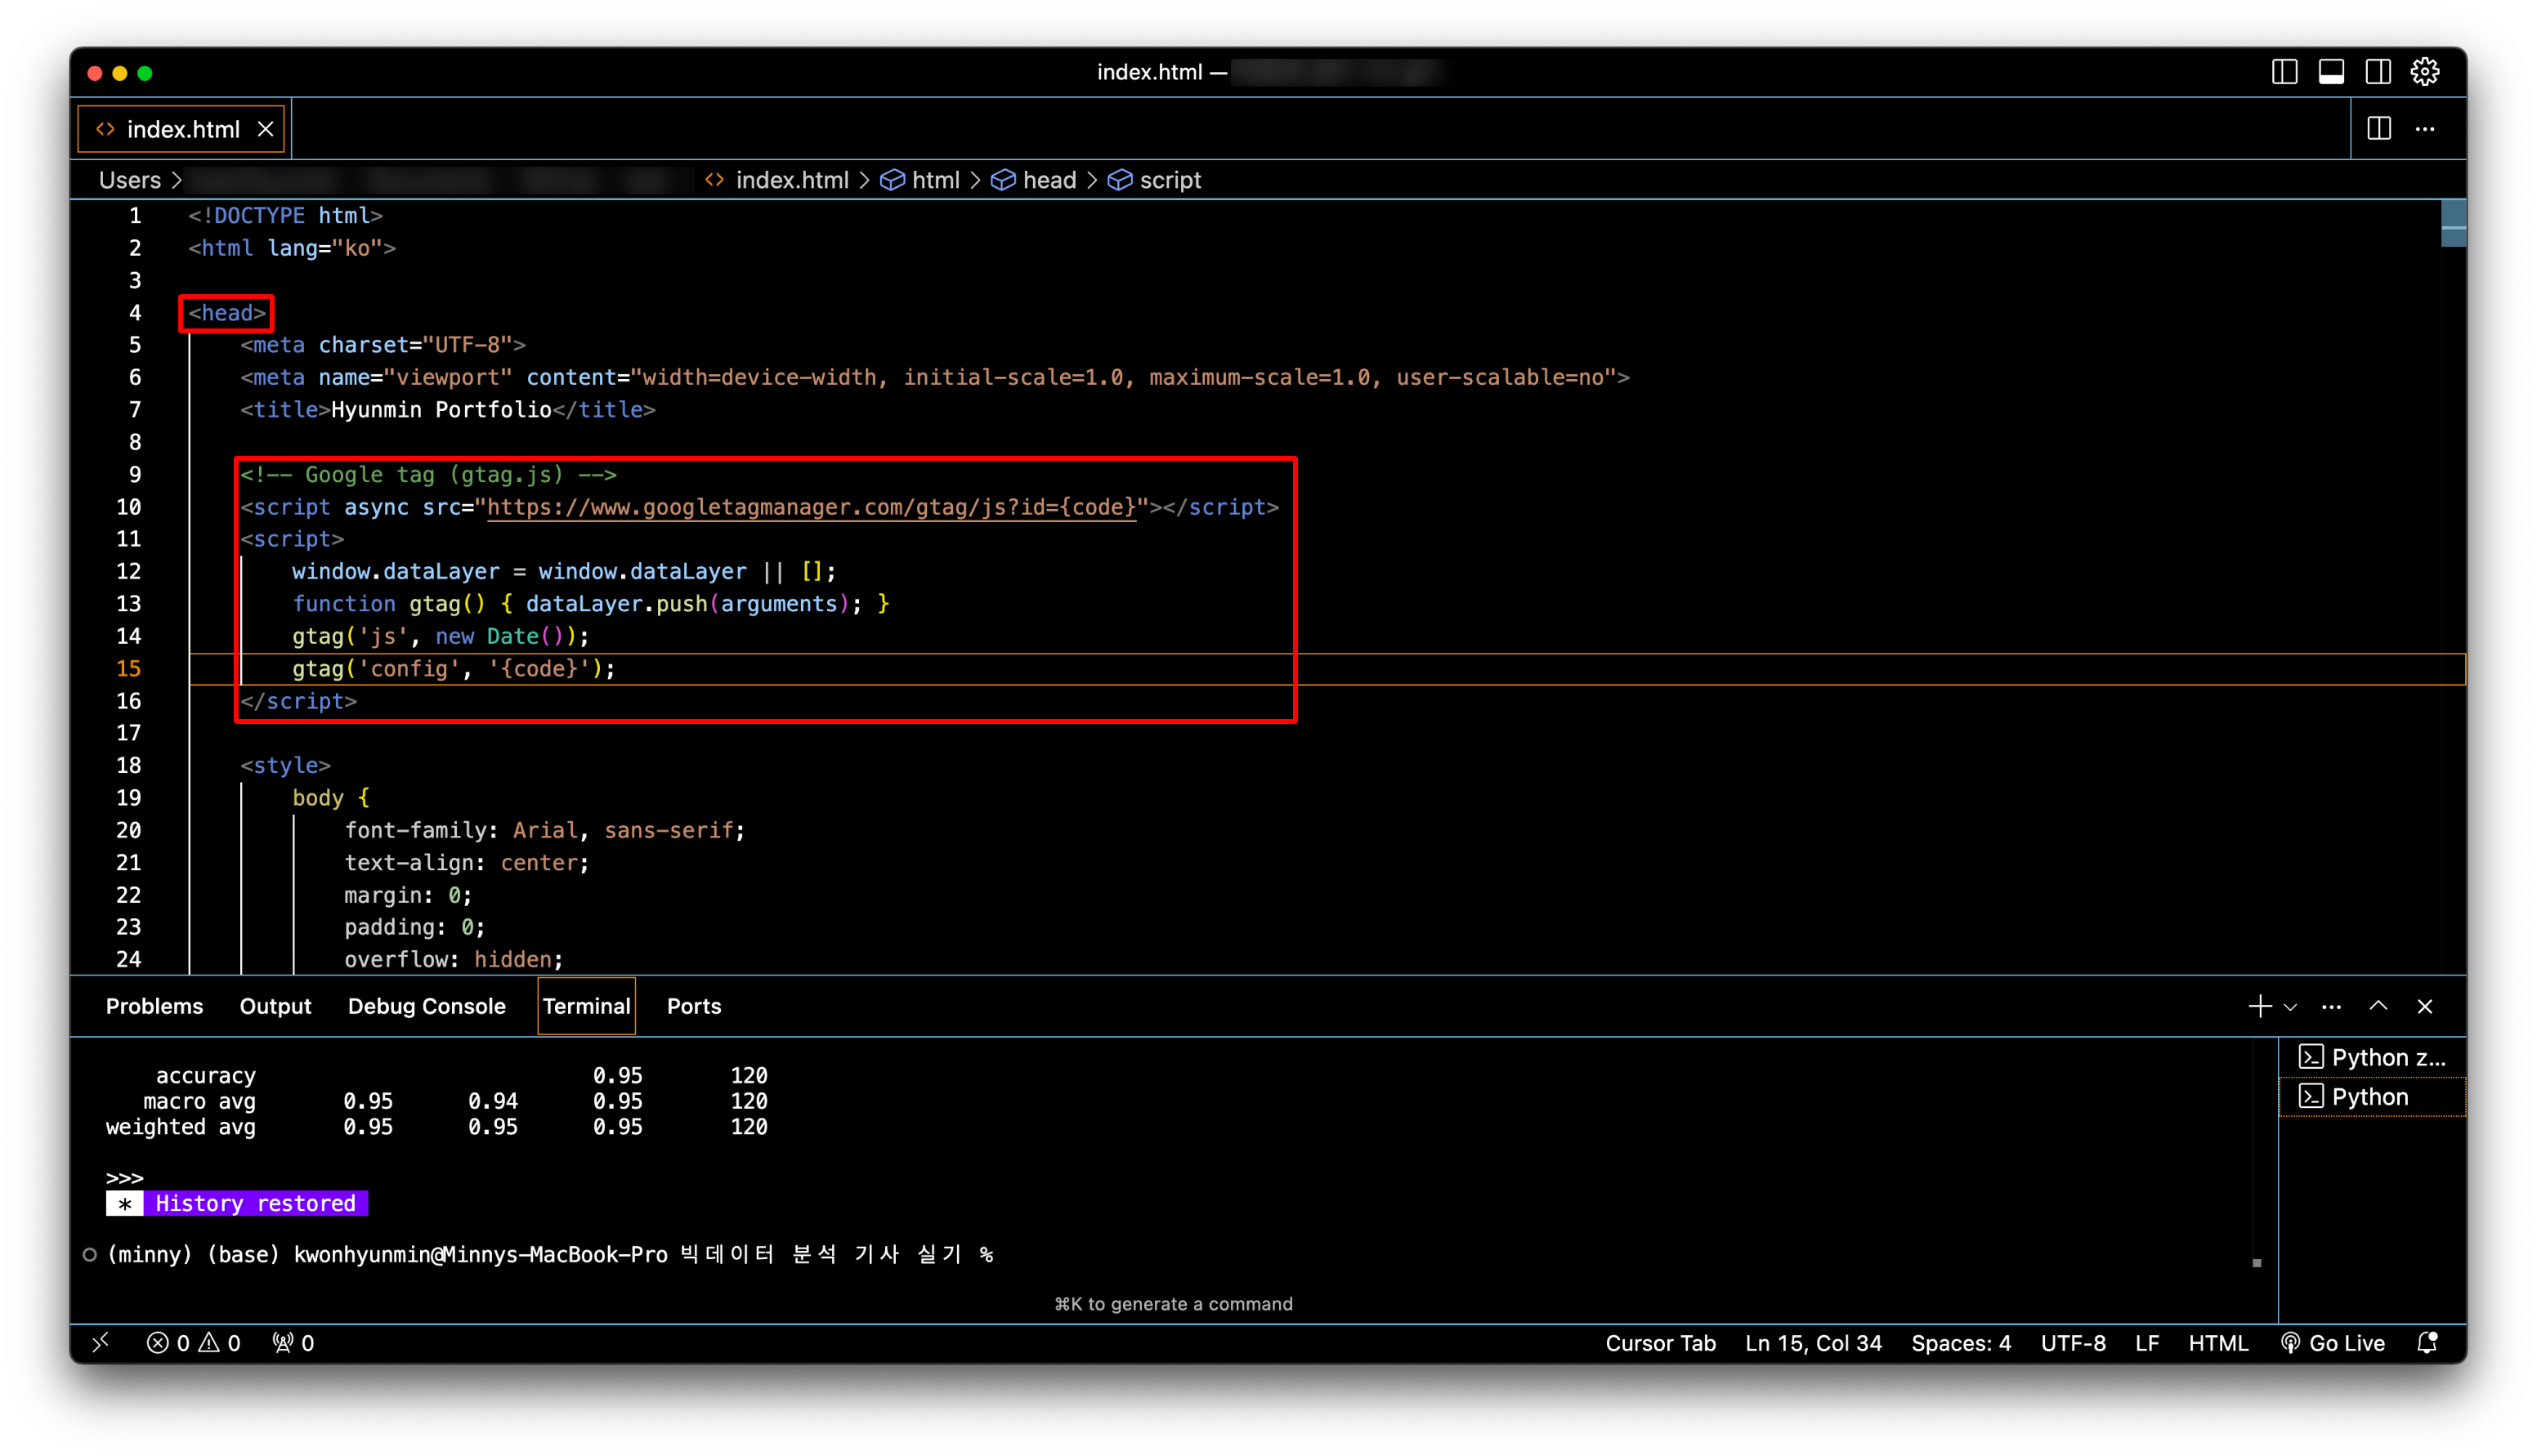Select the Python z... terminal session
The width and height of the screenshot is (2537, 1456).
(x=2372, y=1057)
